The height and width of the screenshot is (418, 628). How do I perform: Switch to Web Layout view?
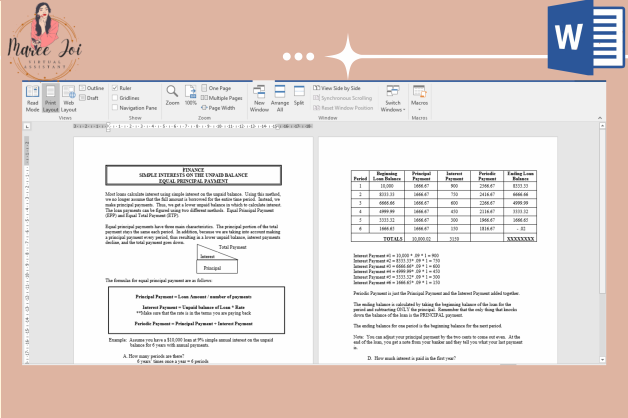point(68,98)
